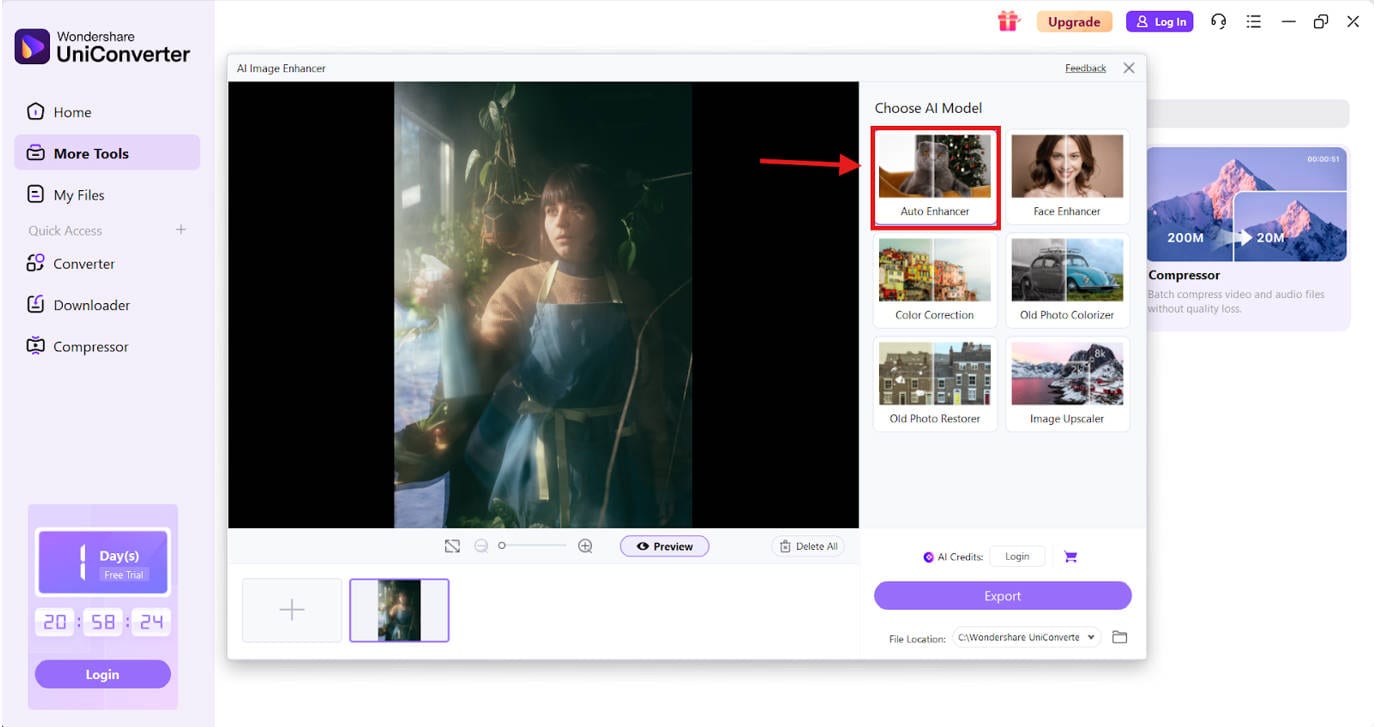The image size is (1383, 727).
Task: Click the Downloader sidebar icon
Action: coord(36,304)
